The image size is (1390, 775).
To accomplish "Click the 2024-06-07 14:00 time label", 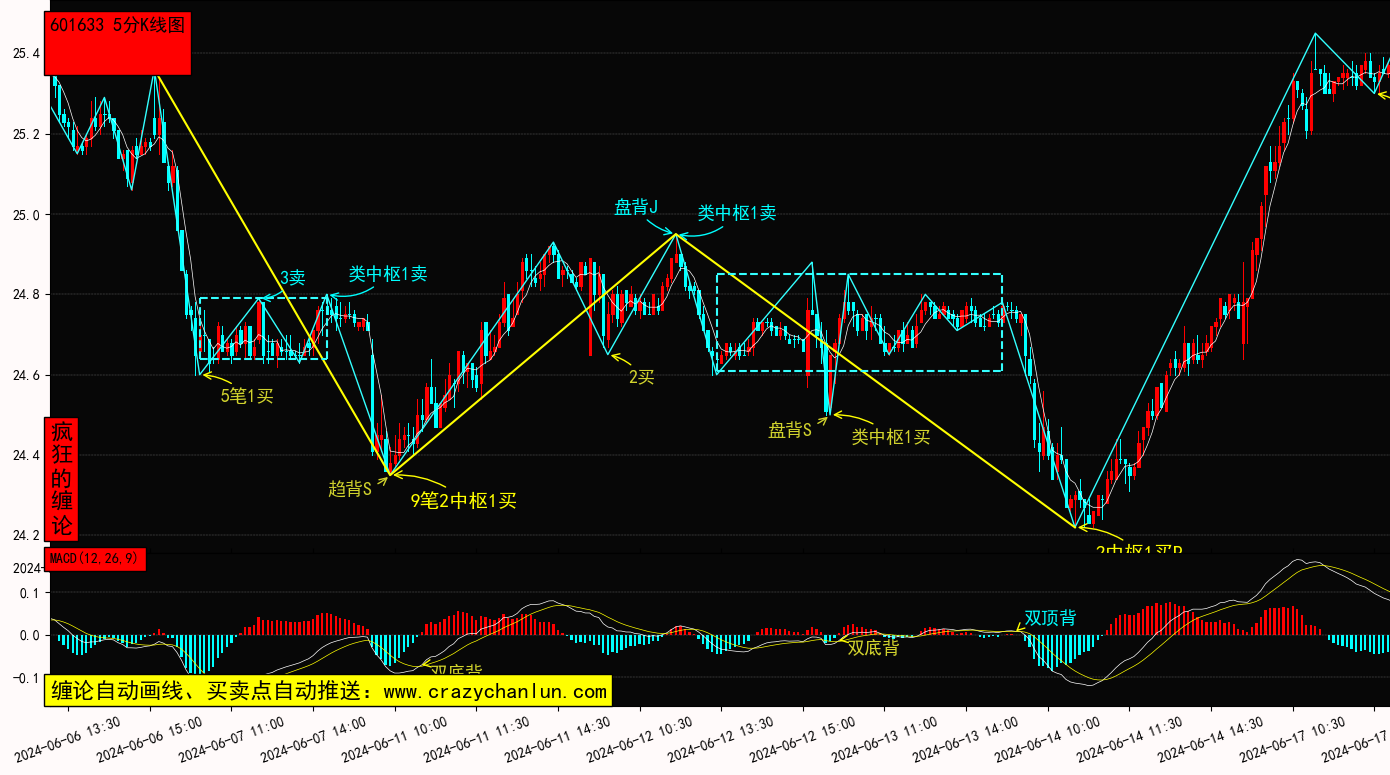I will point(313,739).
